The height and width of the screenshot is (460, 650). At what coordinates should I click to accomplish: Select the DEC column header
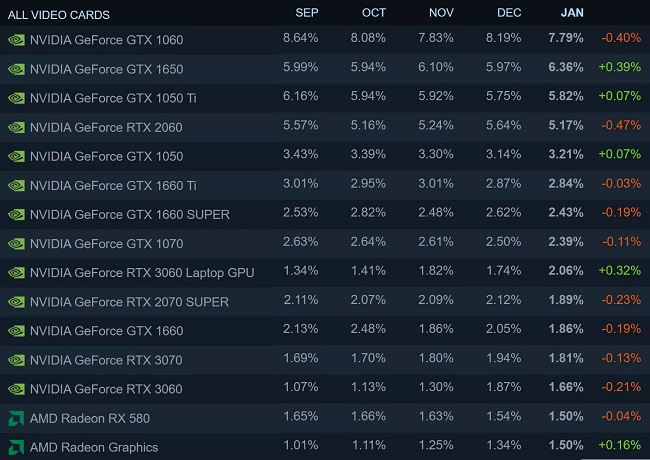509,13
